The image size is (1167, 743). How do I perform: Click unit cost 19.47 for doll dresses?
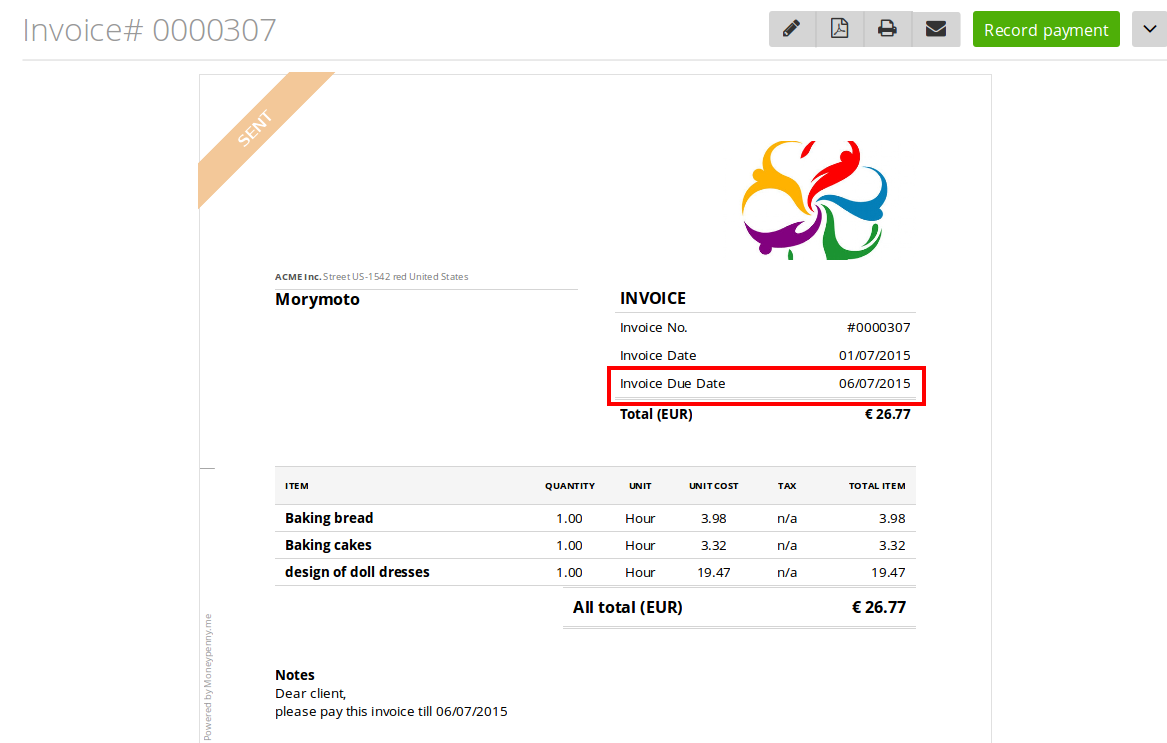[713, 573]
